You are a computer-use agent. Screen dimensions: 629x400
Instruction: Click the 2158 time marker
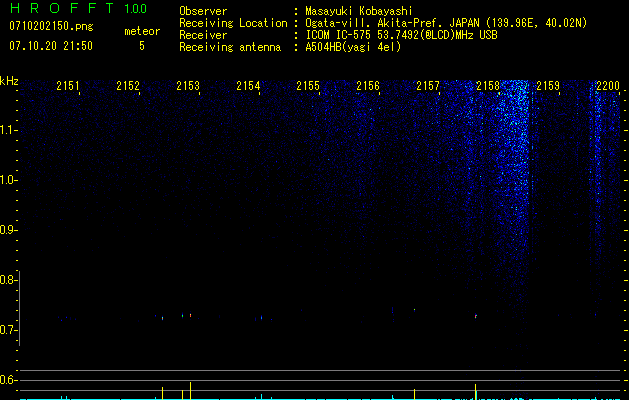[x=488, y=86]
